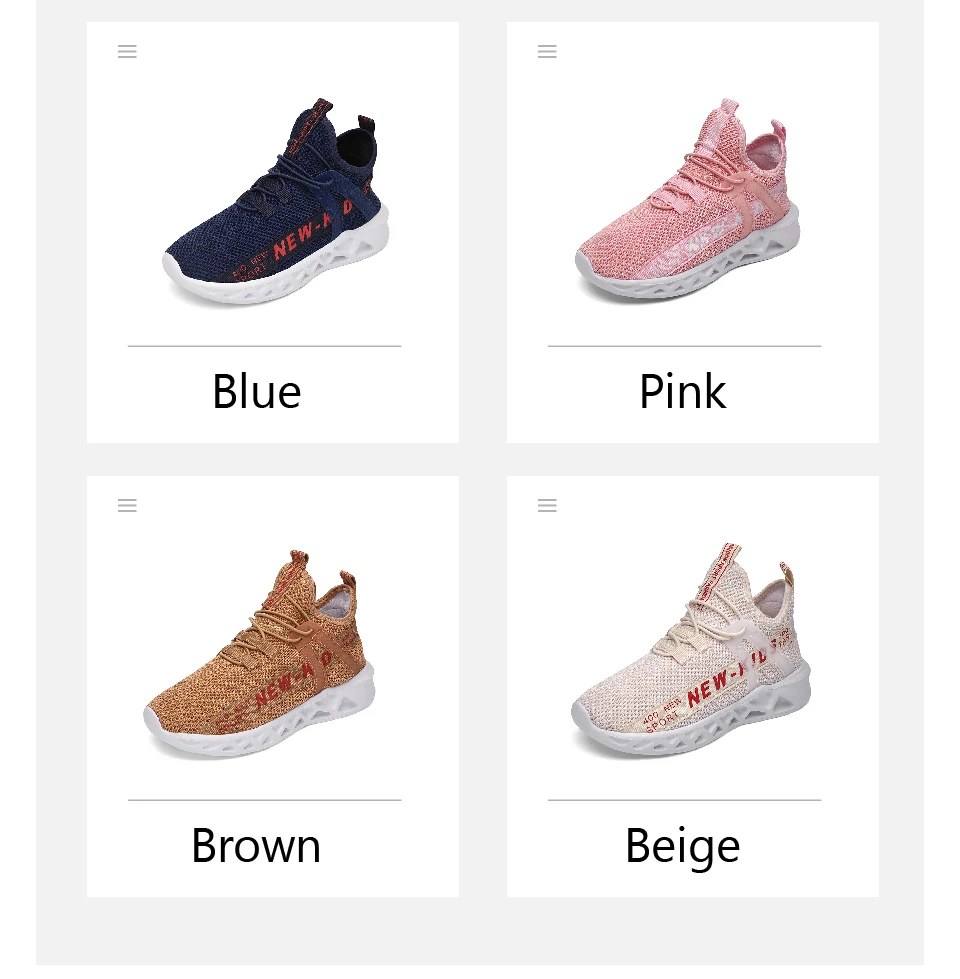Click the Beige color label
The image size is (960, 979).
[683, 848]
